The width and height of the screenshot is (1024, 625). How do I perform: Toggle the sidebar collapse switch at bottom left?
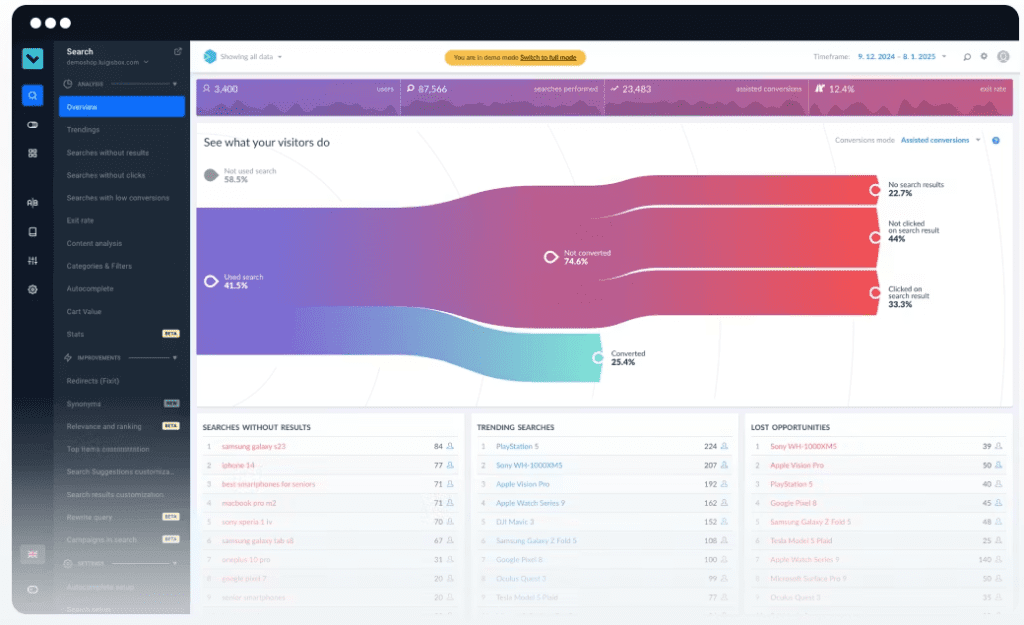pyautogui.click(x=33, y=589)
